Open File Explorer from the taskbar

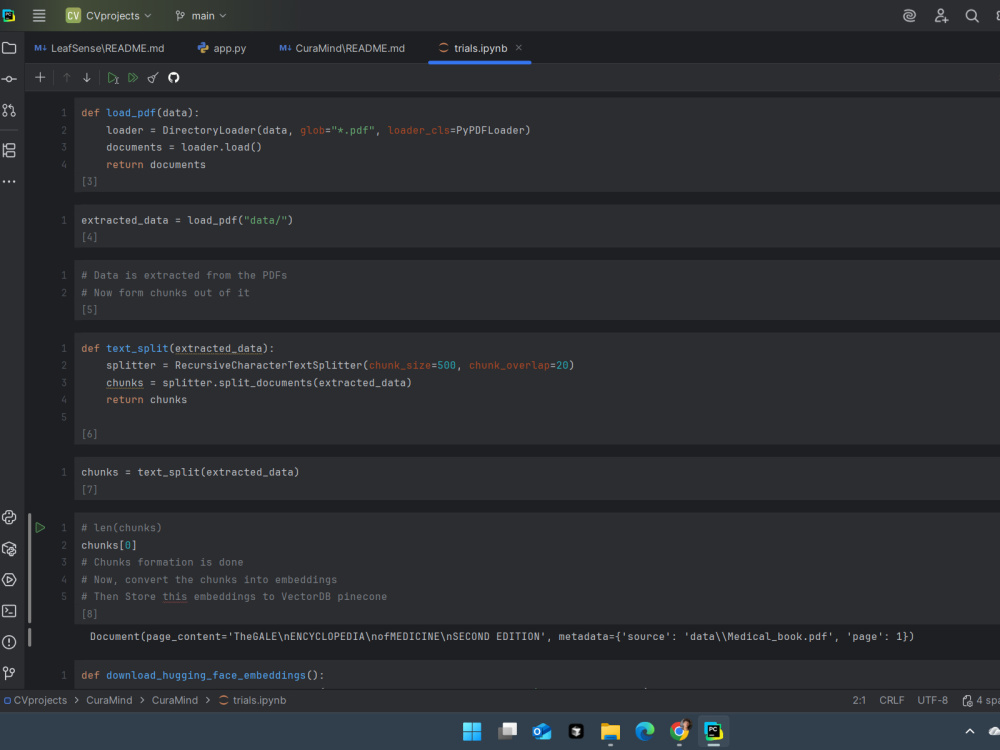610,732
